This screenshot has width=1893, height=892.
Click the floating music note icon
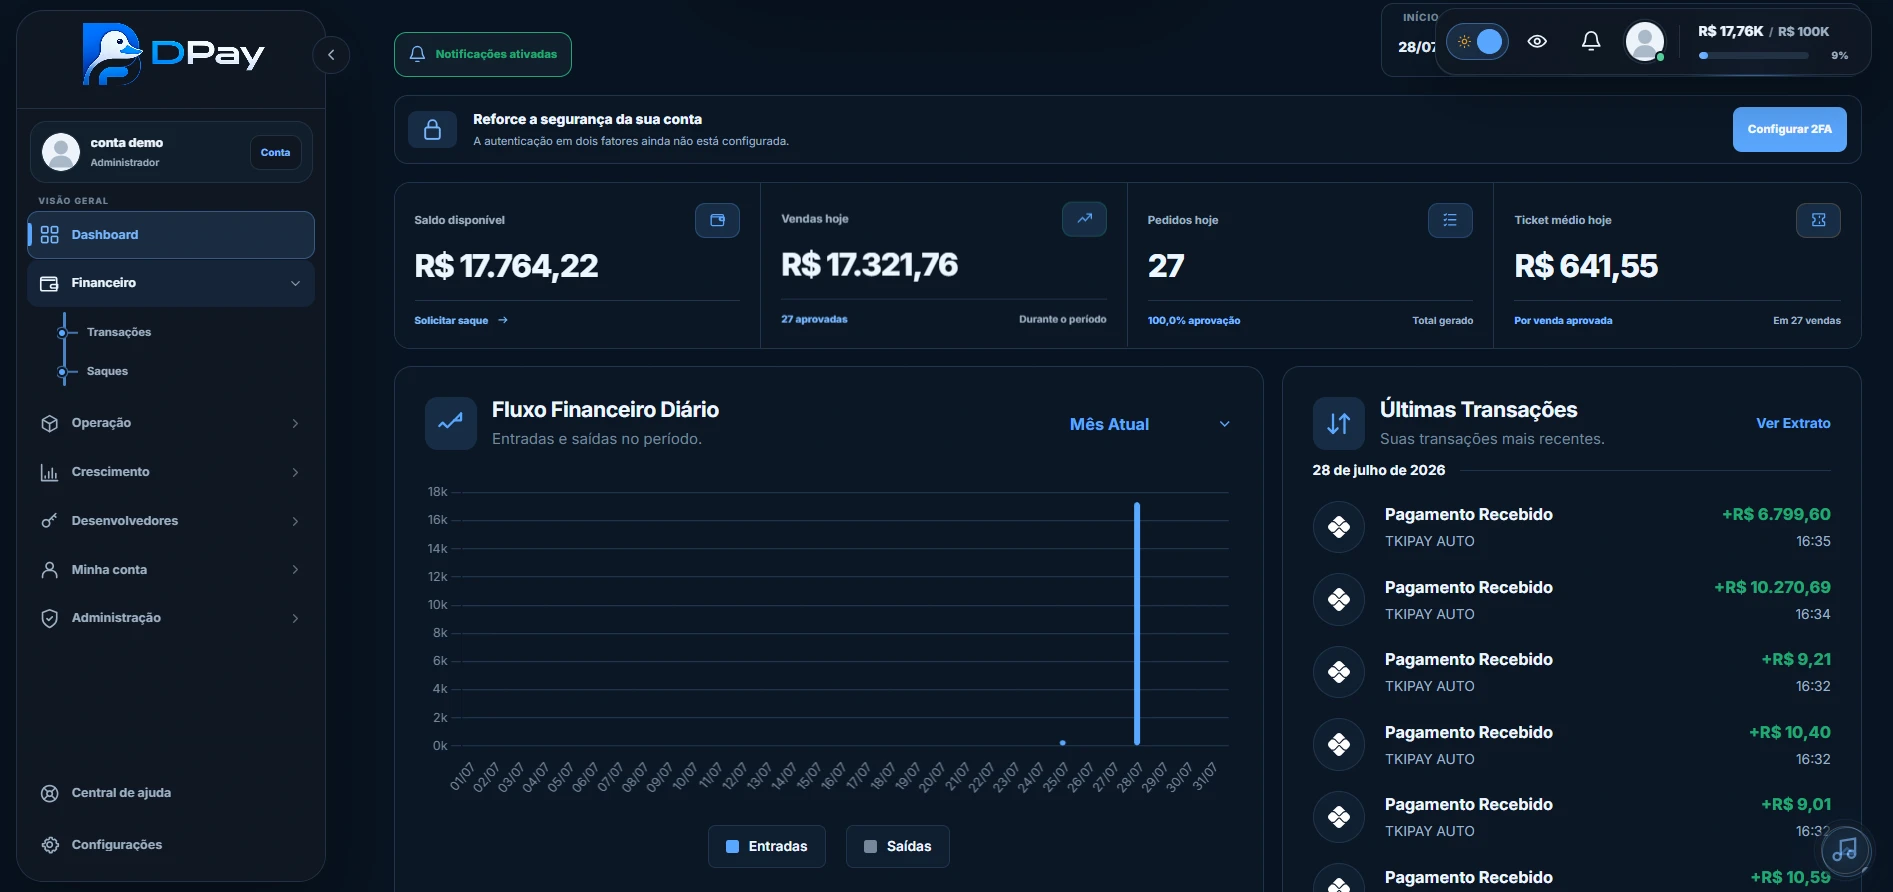point(1845,851)
